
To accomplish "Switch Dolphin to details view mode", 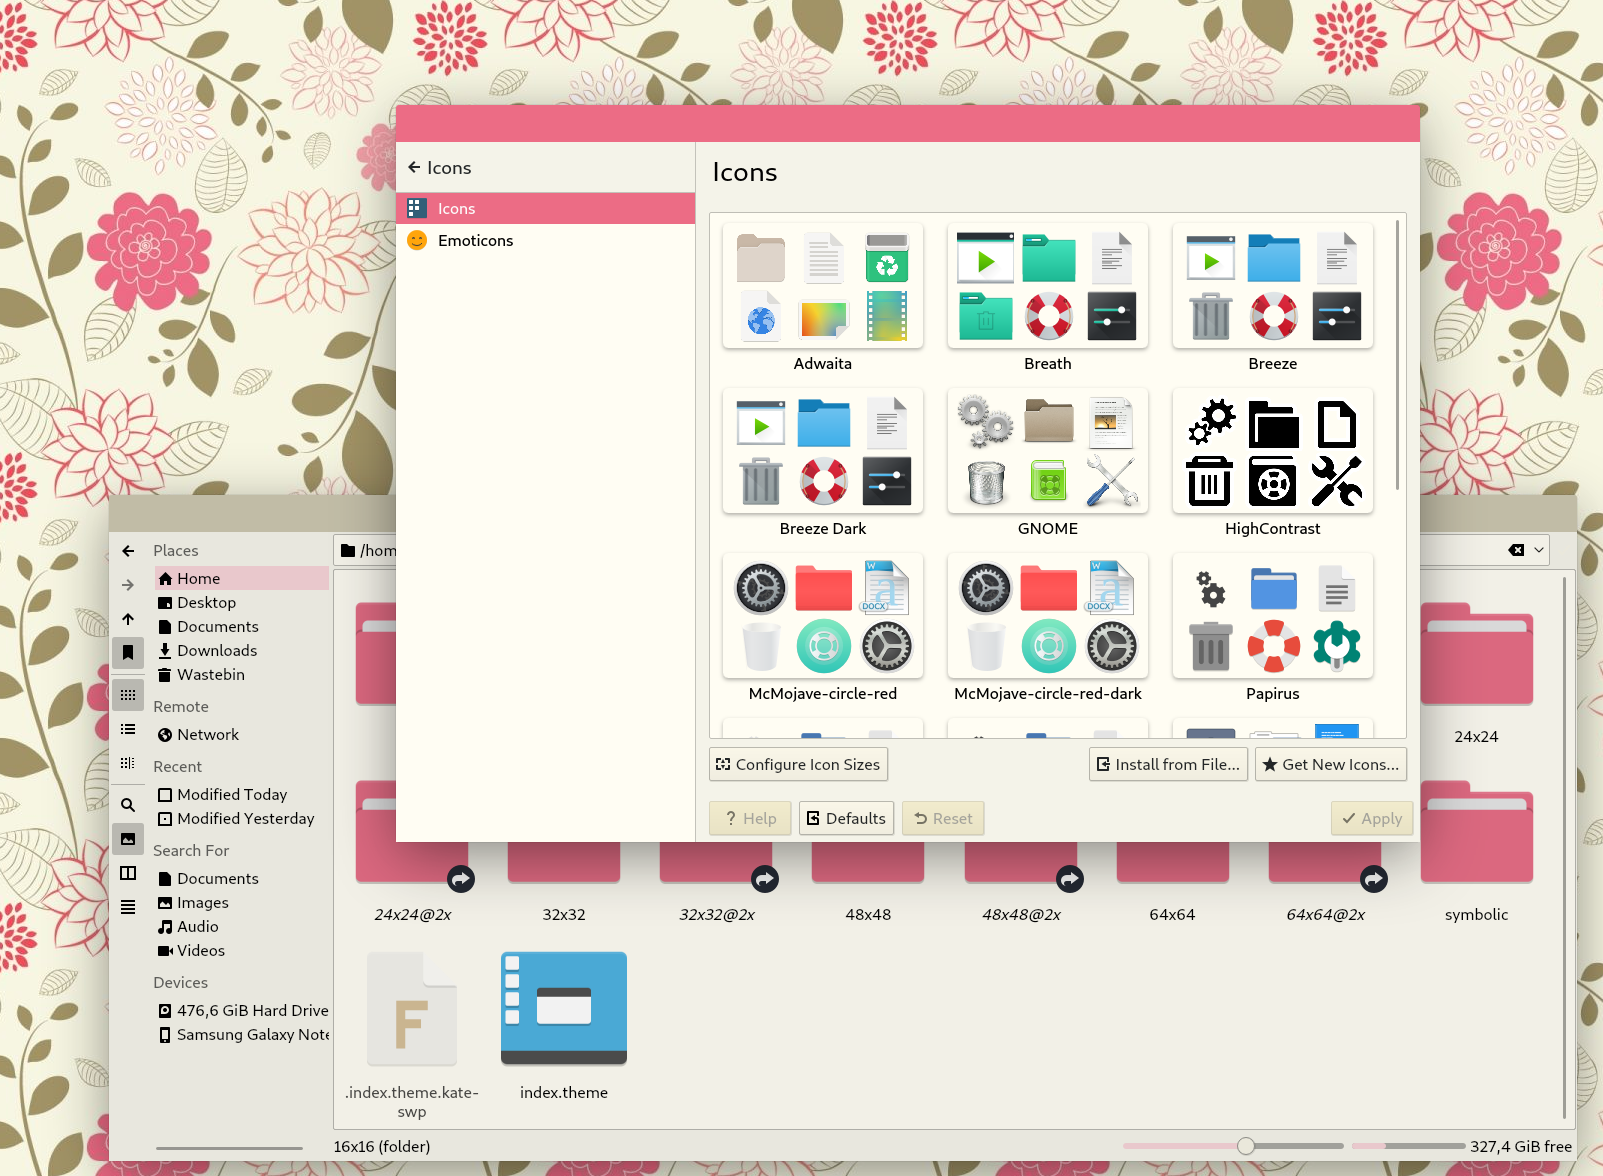I will [128, 763].
